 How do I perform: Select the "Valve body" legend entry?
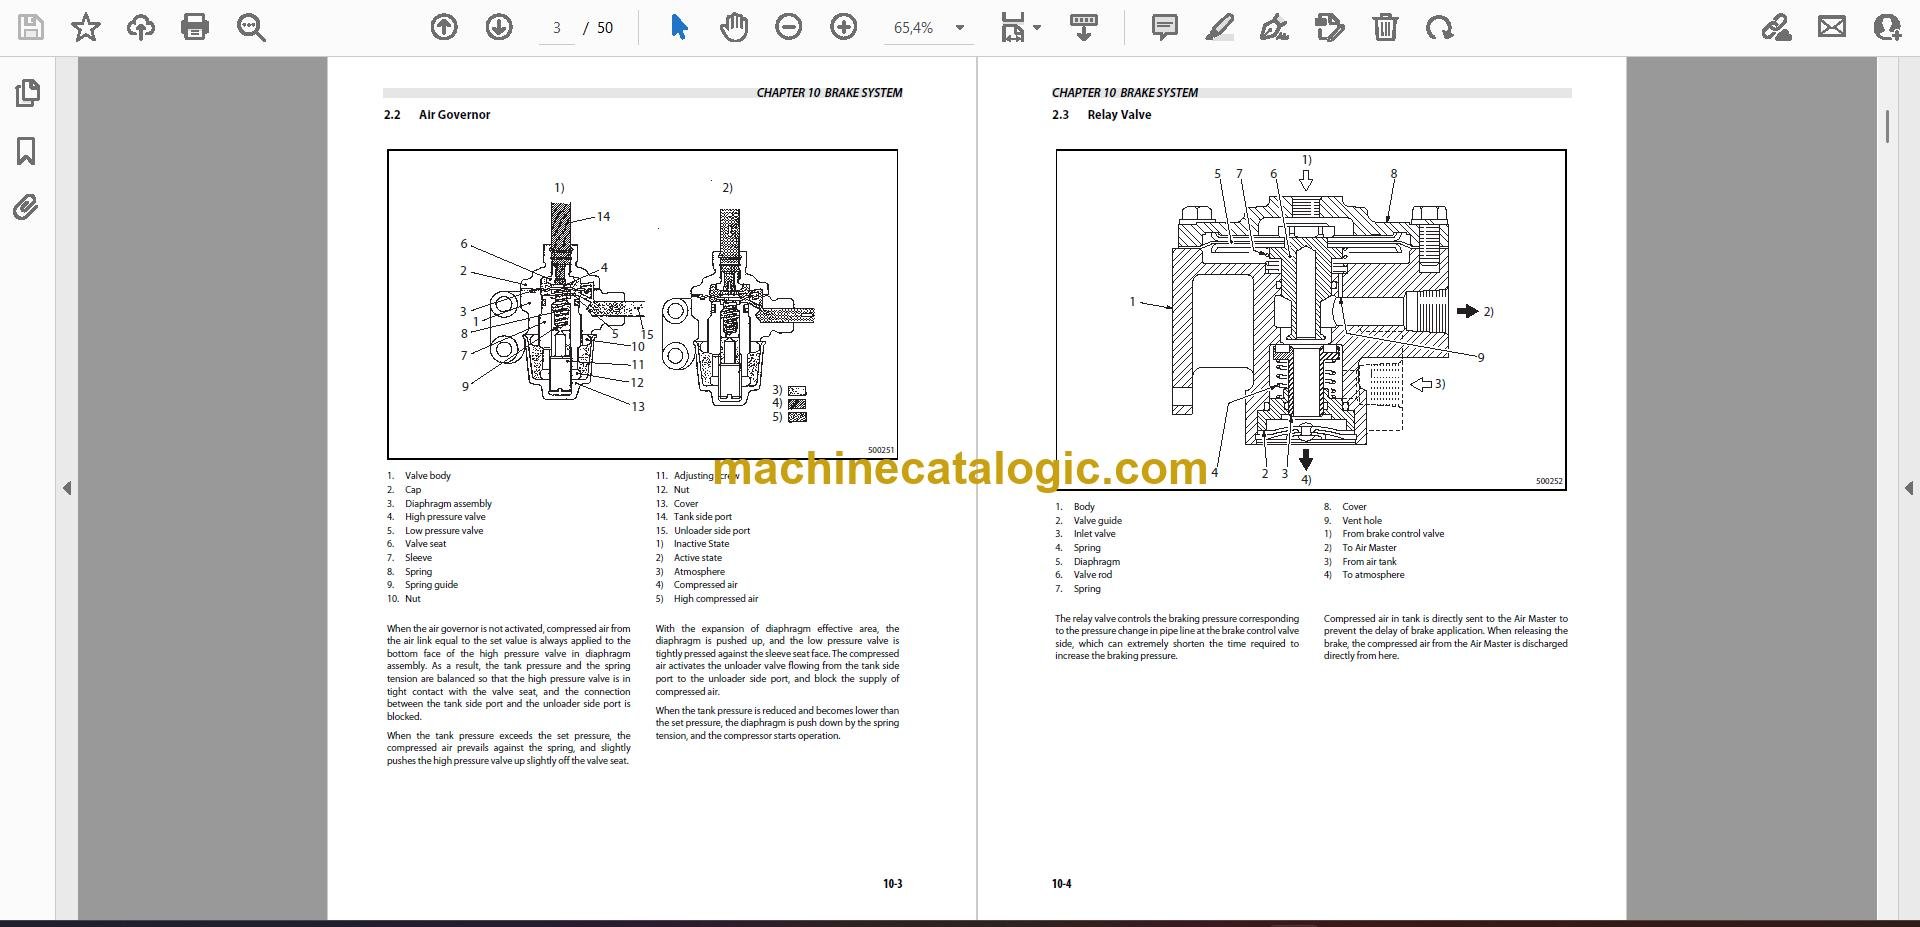428,476
